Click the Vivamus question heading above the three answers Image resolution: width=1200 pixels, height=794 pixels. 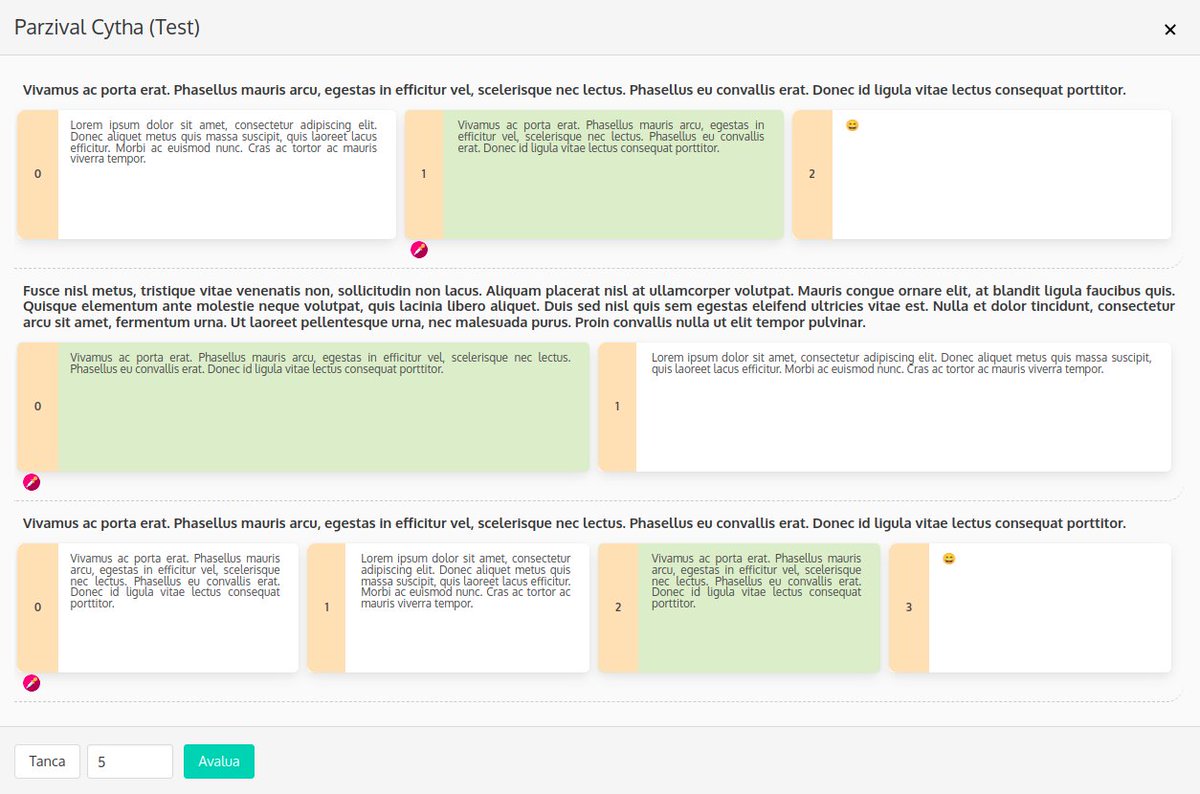574,90
